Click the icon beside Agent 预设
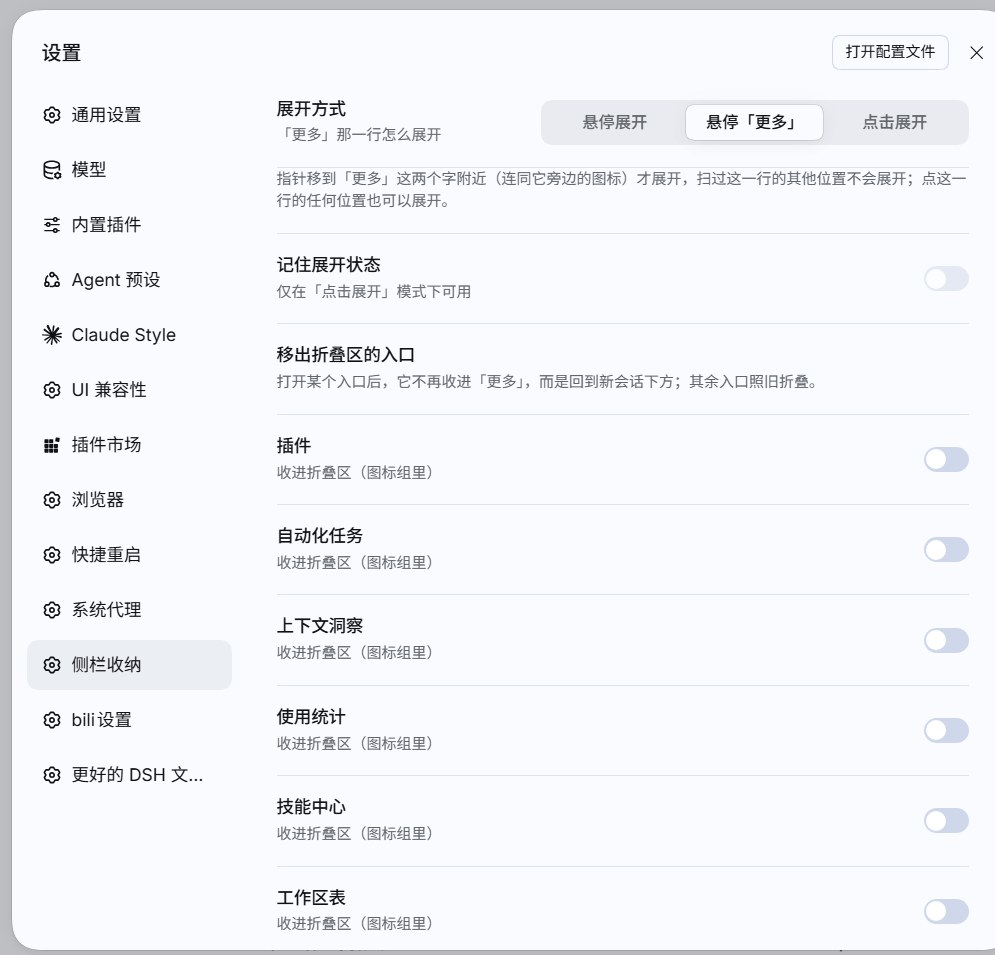995x955 pixels. coord(52,280)
